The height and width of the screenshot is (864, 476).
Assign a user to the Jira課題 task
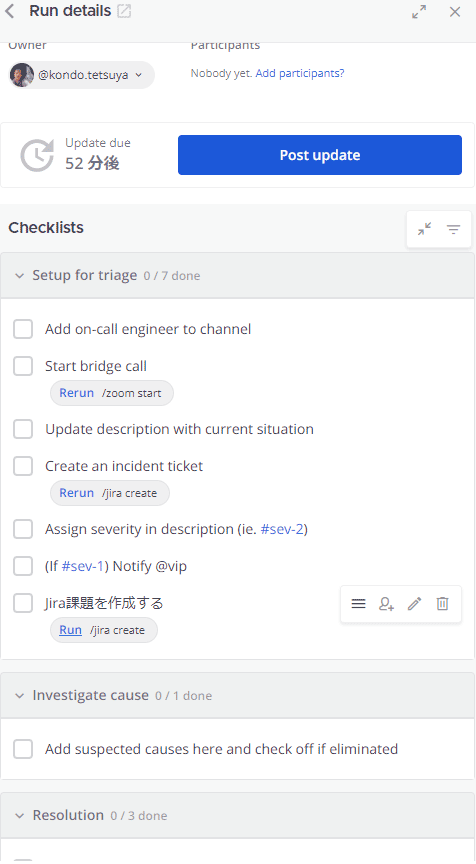point(387,604)
